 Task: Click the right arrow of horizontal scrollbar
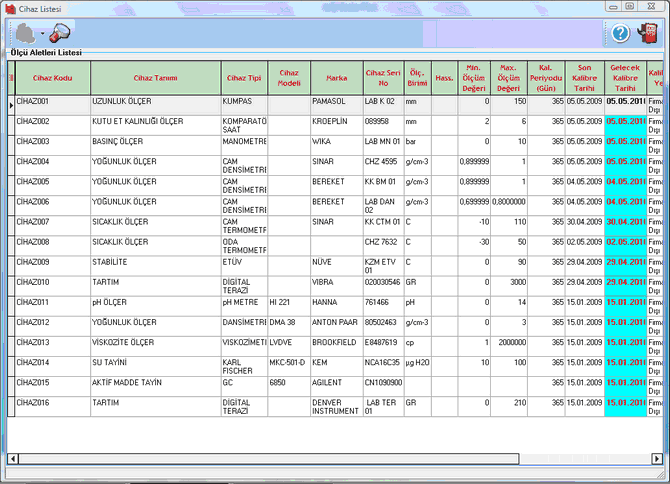(x=657, y=459)
